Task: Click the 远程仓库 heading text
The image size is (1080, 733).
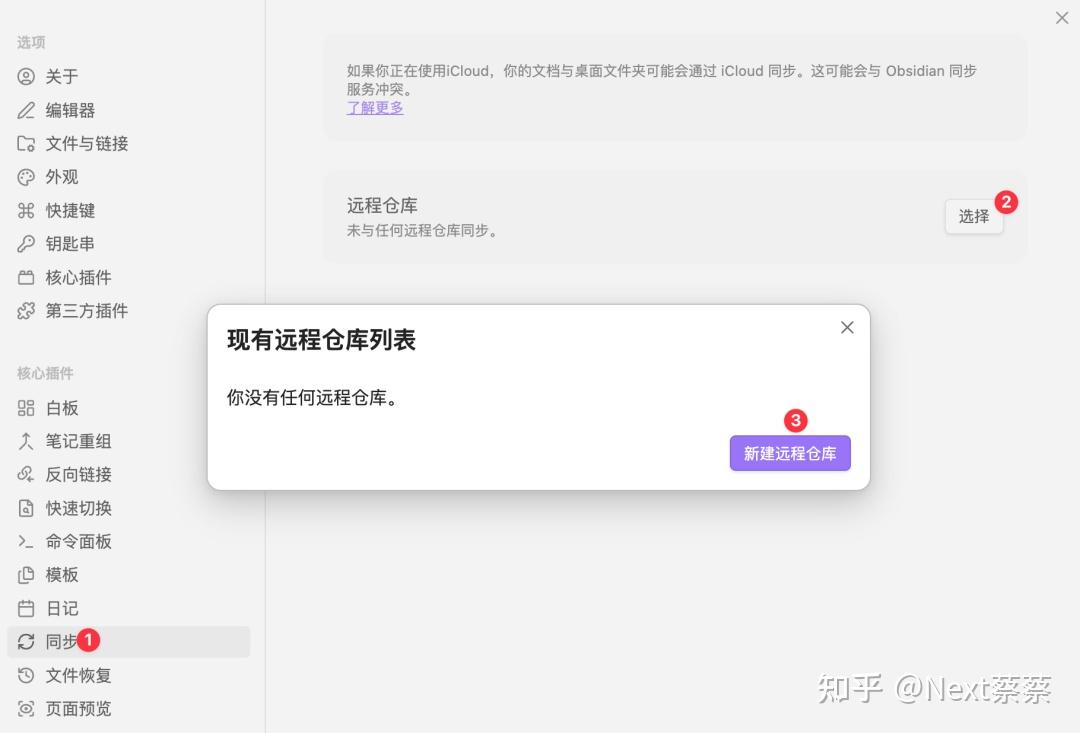Action: [x=382, y=205]
